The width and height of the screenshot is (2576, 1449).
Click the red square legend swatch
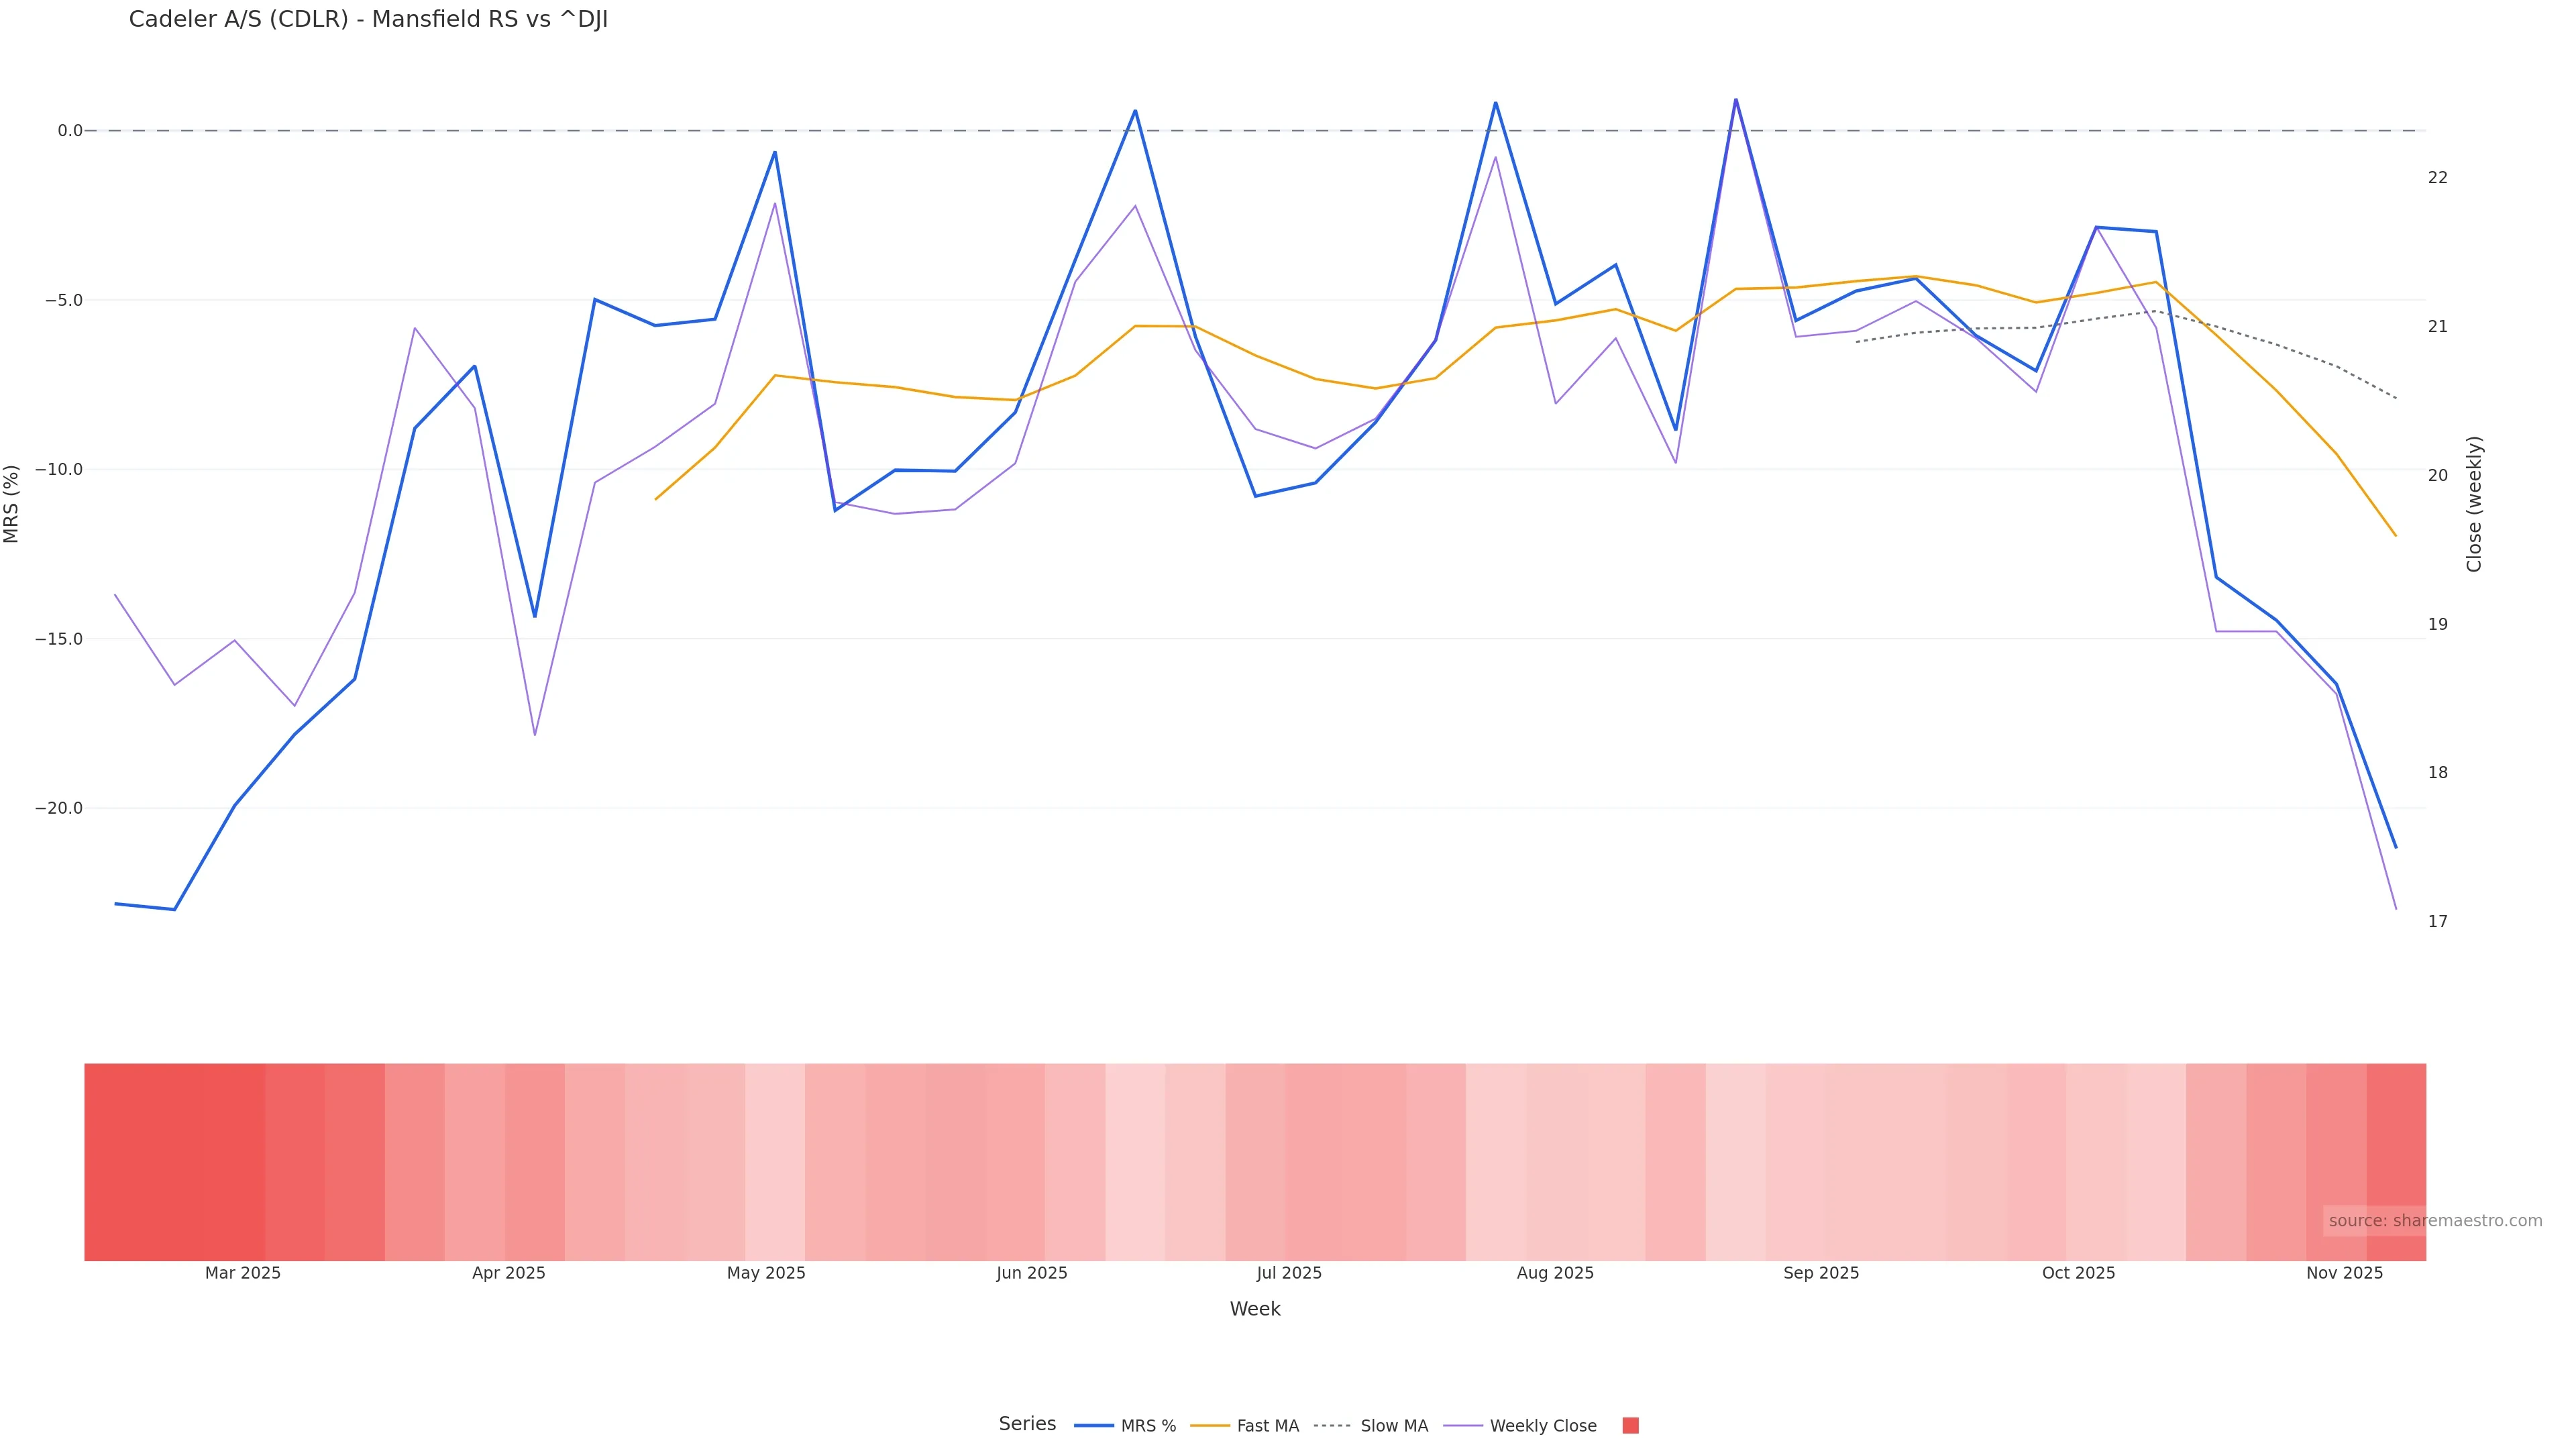click(1630, 1426)
